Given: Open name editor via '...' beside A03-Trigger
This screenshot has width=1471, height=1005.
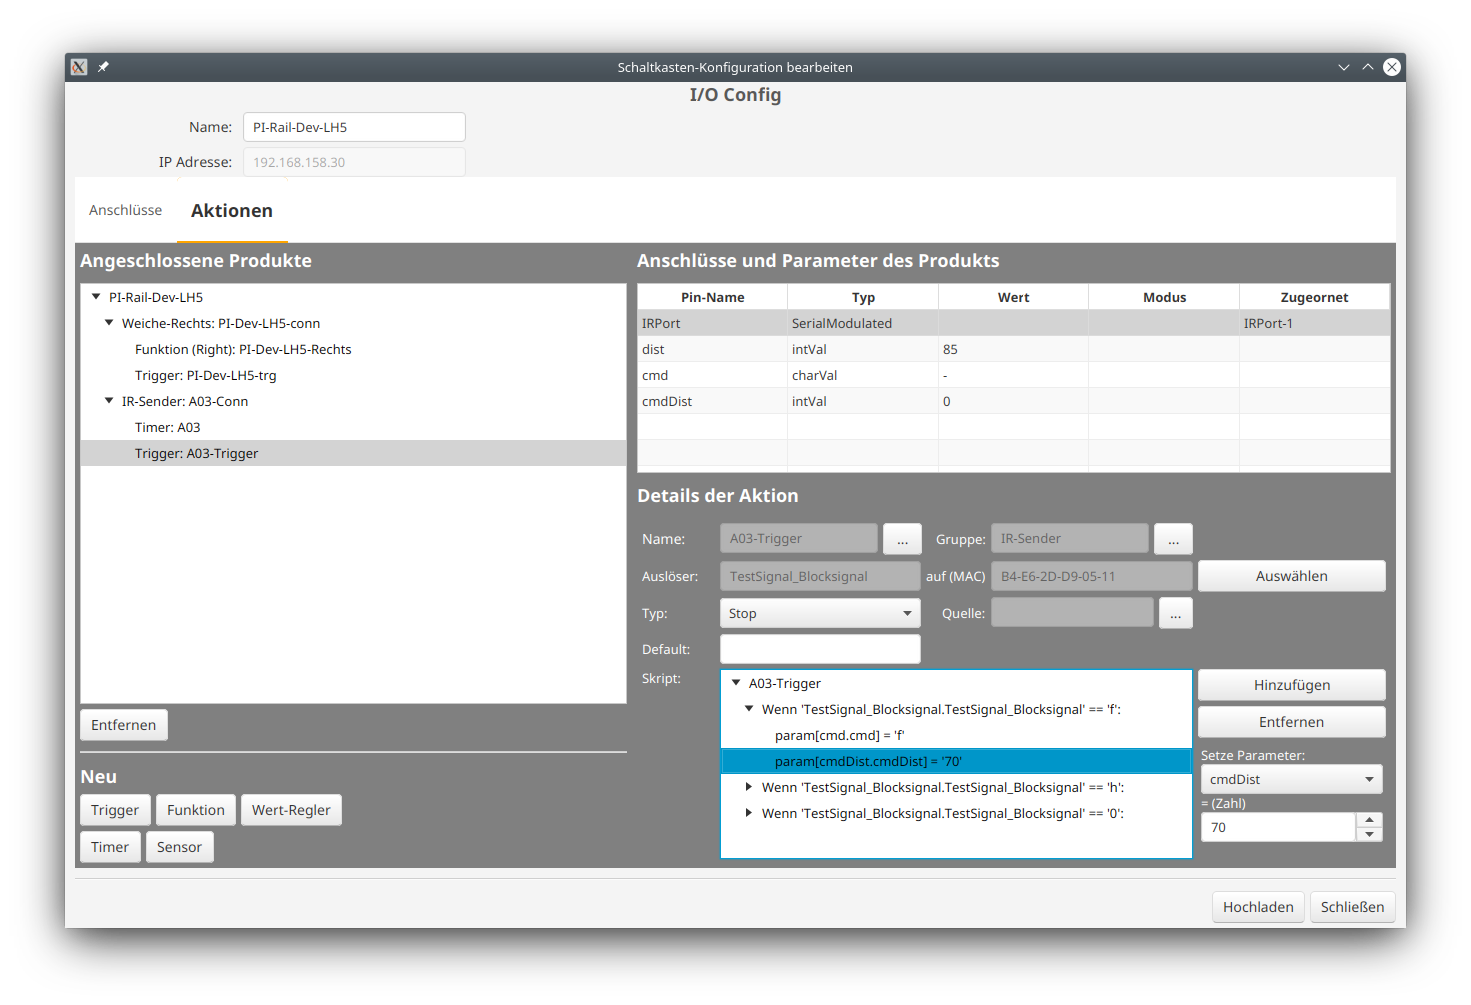Looking at the screenshot, I should [x=902, y=538].
